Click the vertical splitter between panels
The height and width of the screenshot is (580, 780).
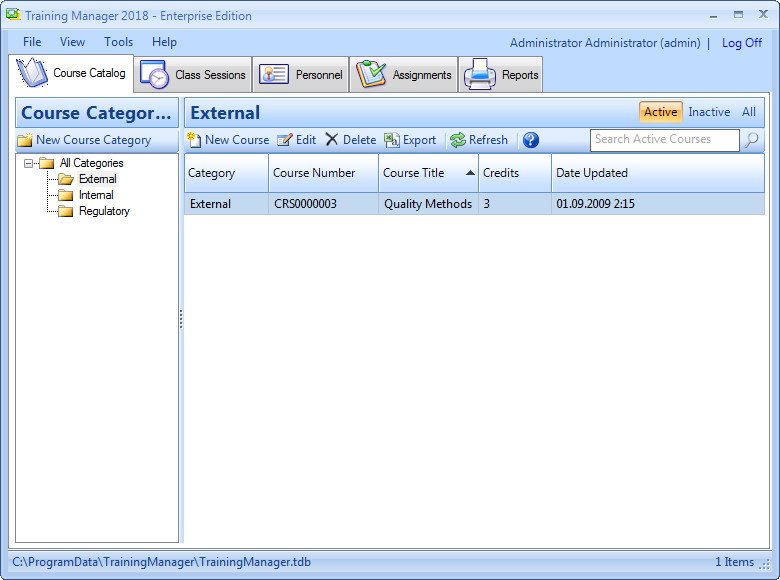click(181, 319)
